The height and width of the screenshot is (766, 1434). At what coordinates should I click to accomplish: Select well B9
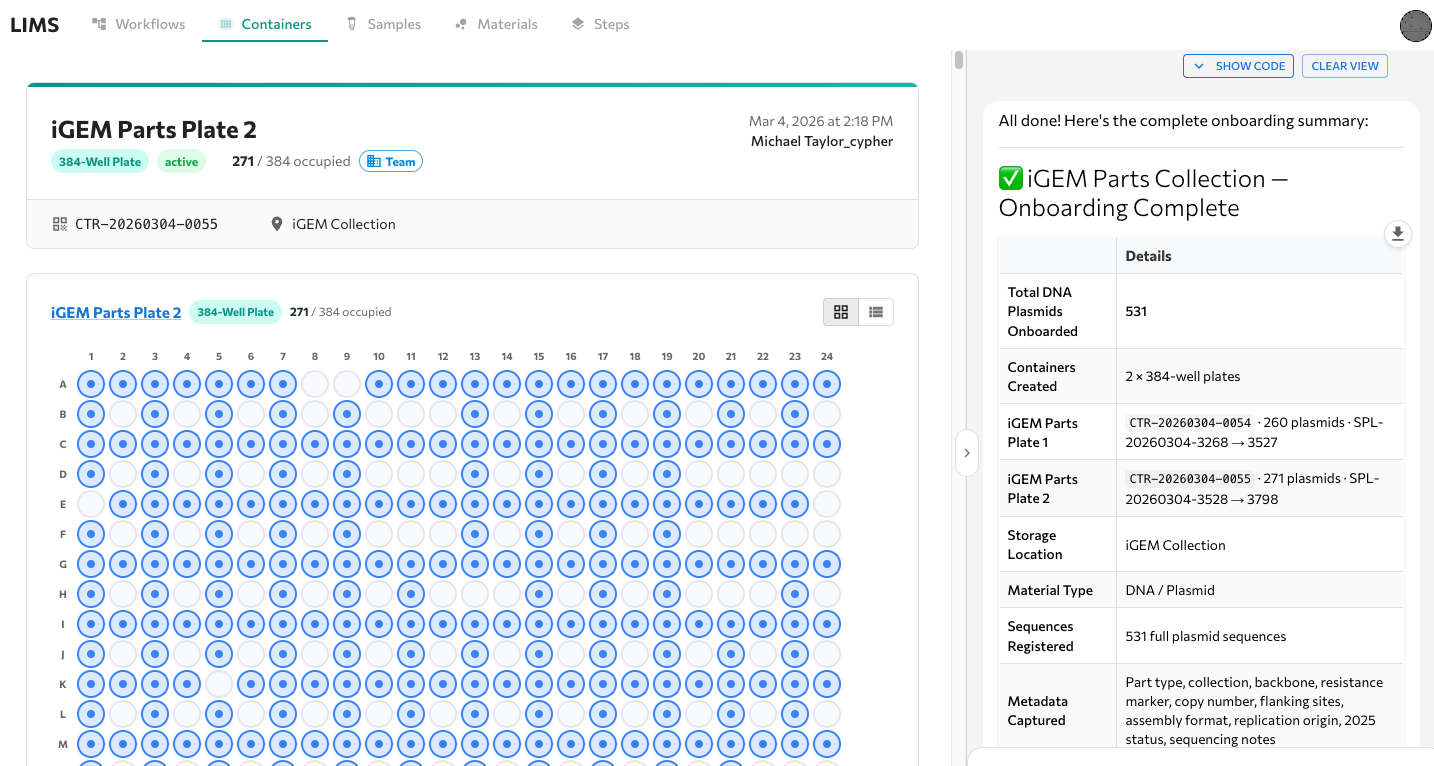[347, 414]
